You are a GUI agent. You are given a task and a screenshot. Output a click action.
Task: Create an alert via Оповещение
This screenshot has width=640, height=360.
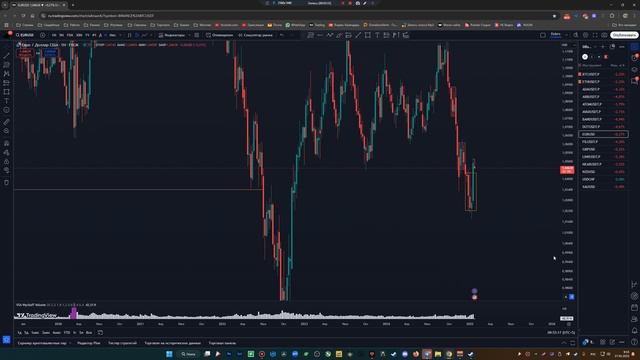click(220, 35)
